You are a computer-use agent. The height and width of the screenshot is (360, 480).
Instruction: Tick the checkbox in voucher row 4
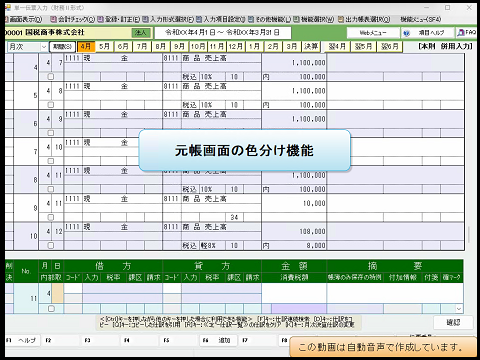click(x=51, y=77)
